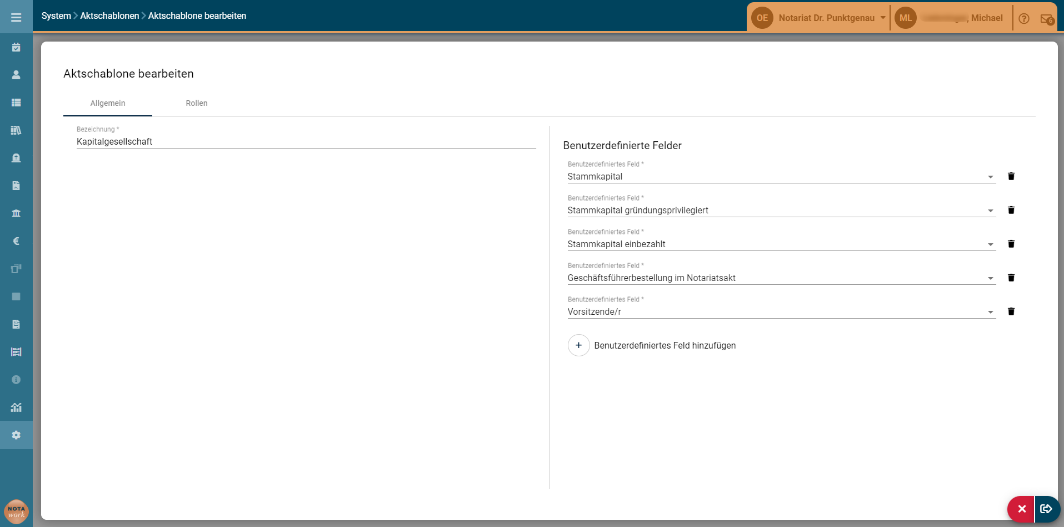The width and height of the screenshot is (1064, 527).
Task: Open the Notariat Dr. Punktgenau organization selector
Action: click(x=833, y=18)
